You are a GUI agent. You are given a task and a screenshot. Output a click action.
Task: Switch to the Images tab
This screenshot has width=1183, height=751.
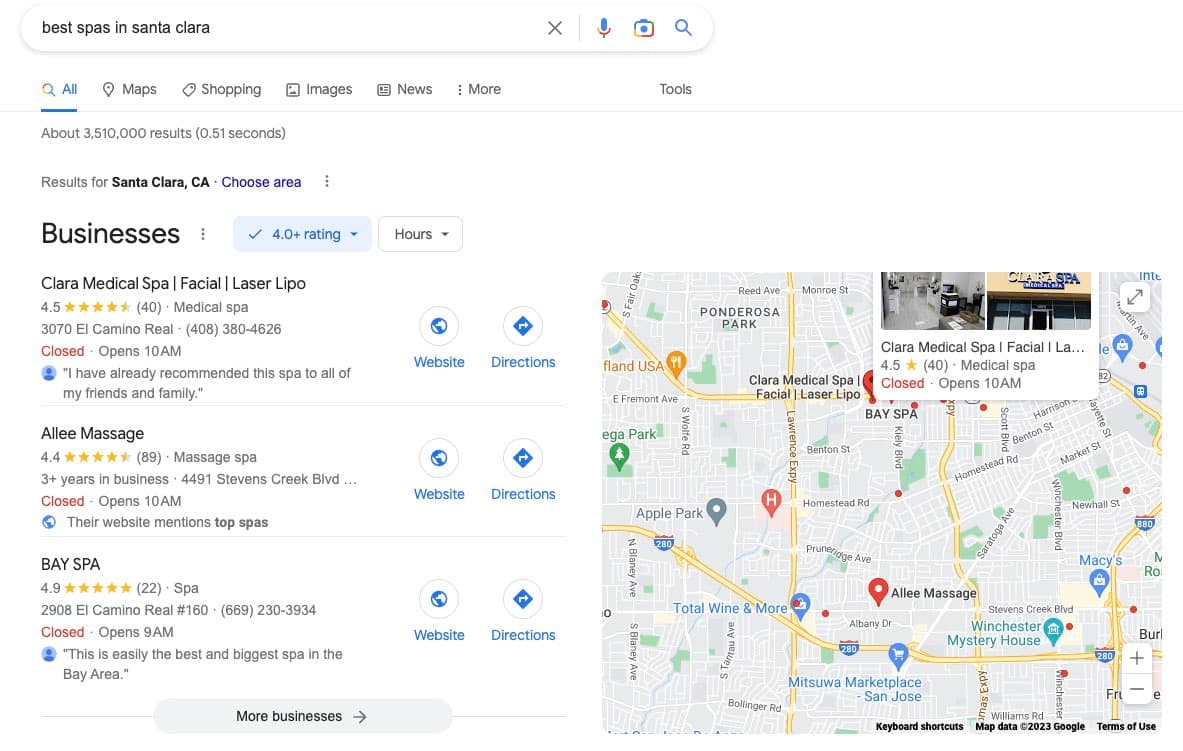coord(319,89)
